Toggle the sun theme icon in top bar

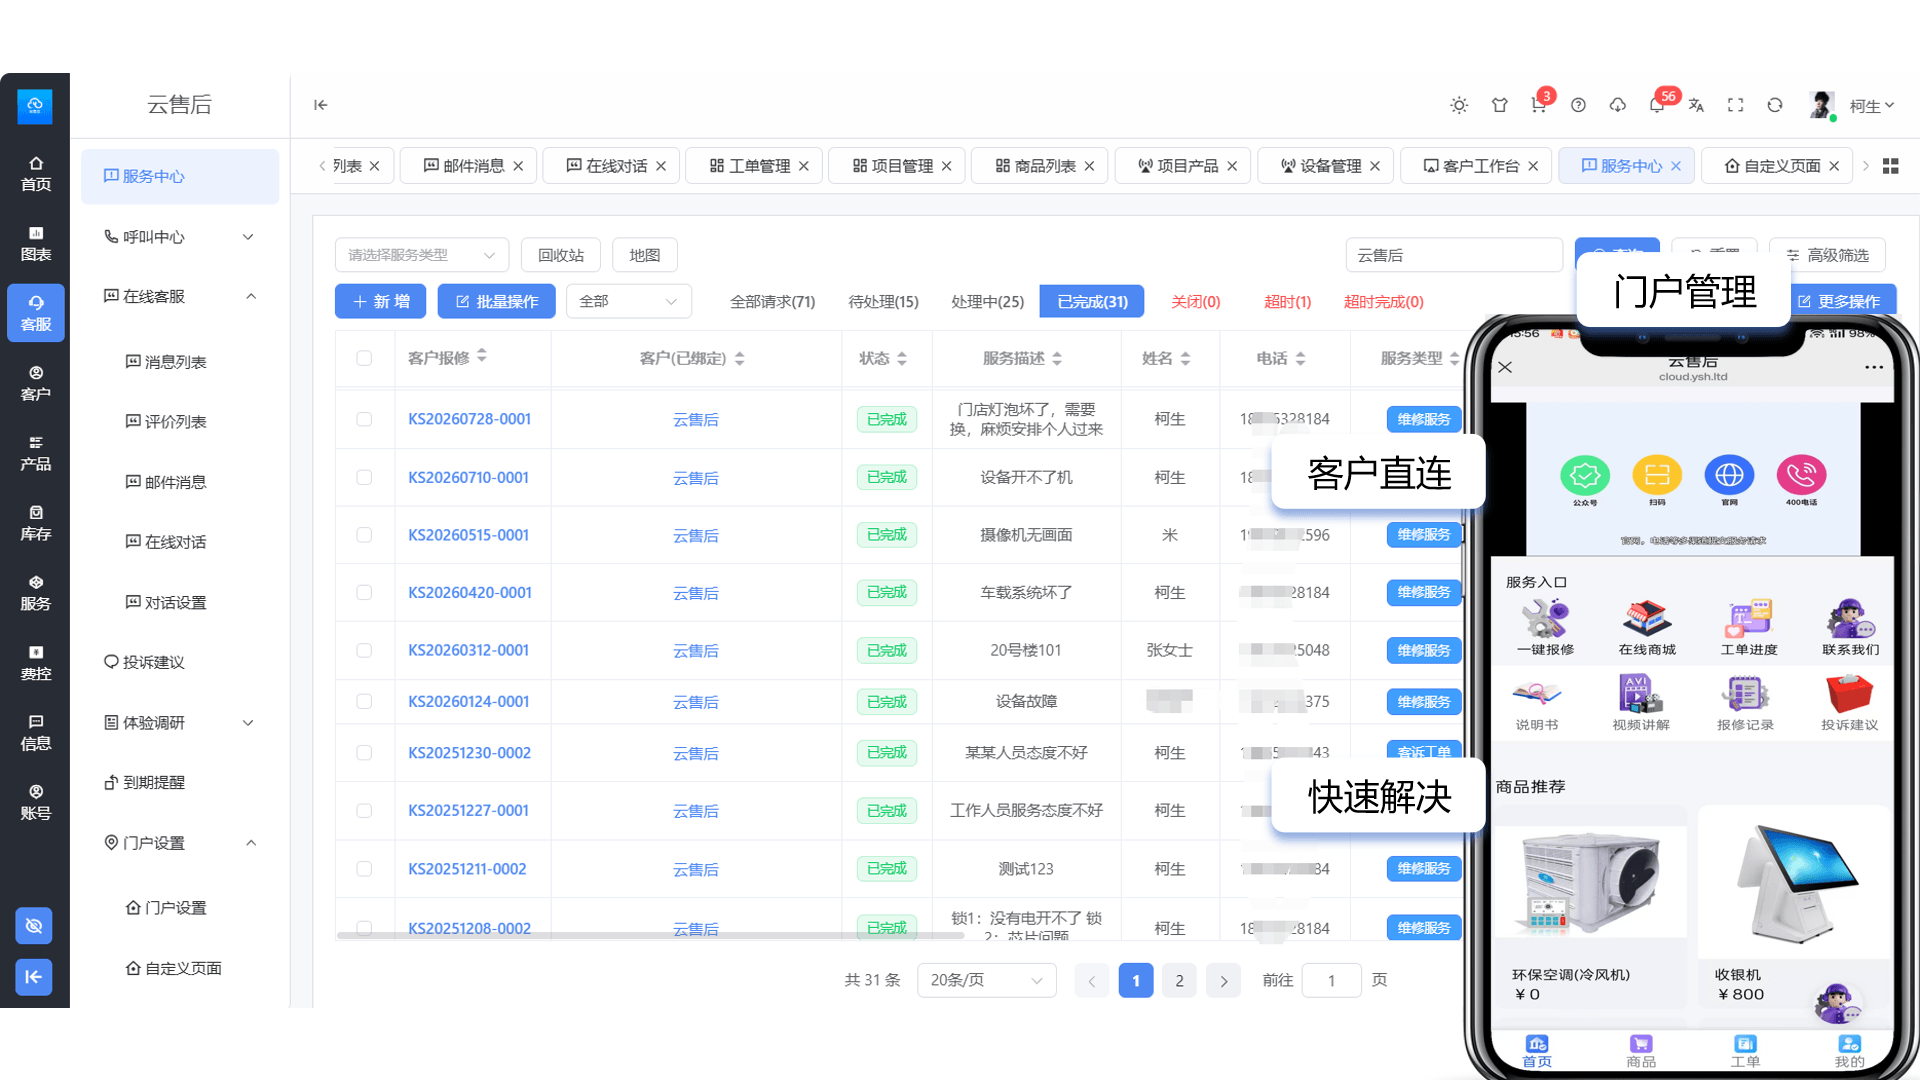1459,105
